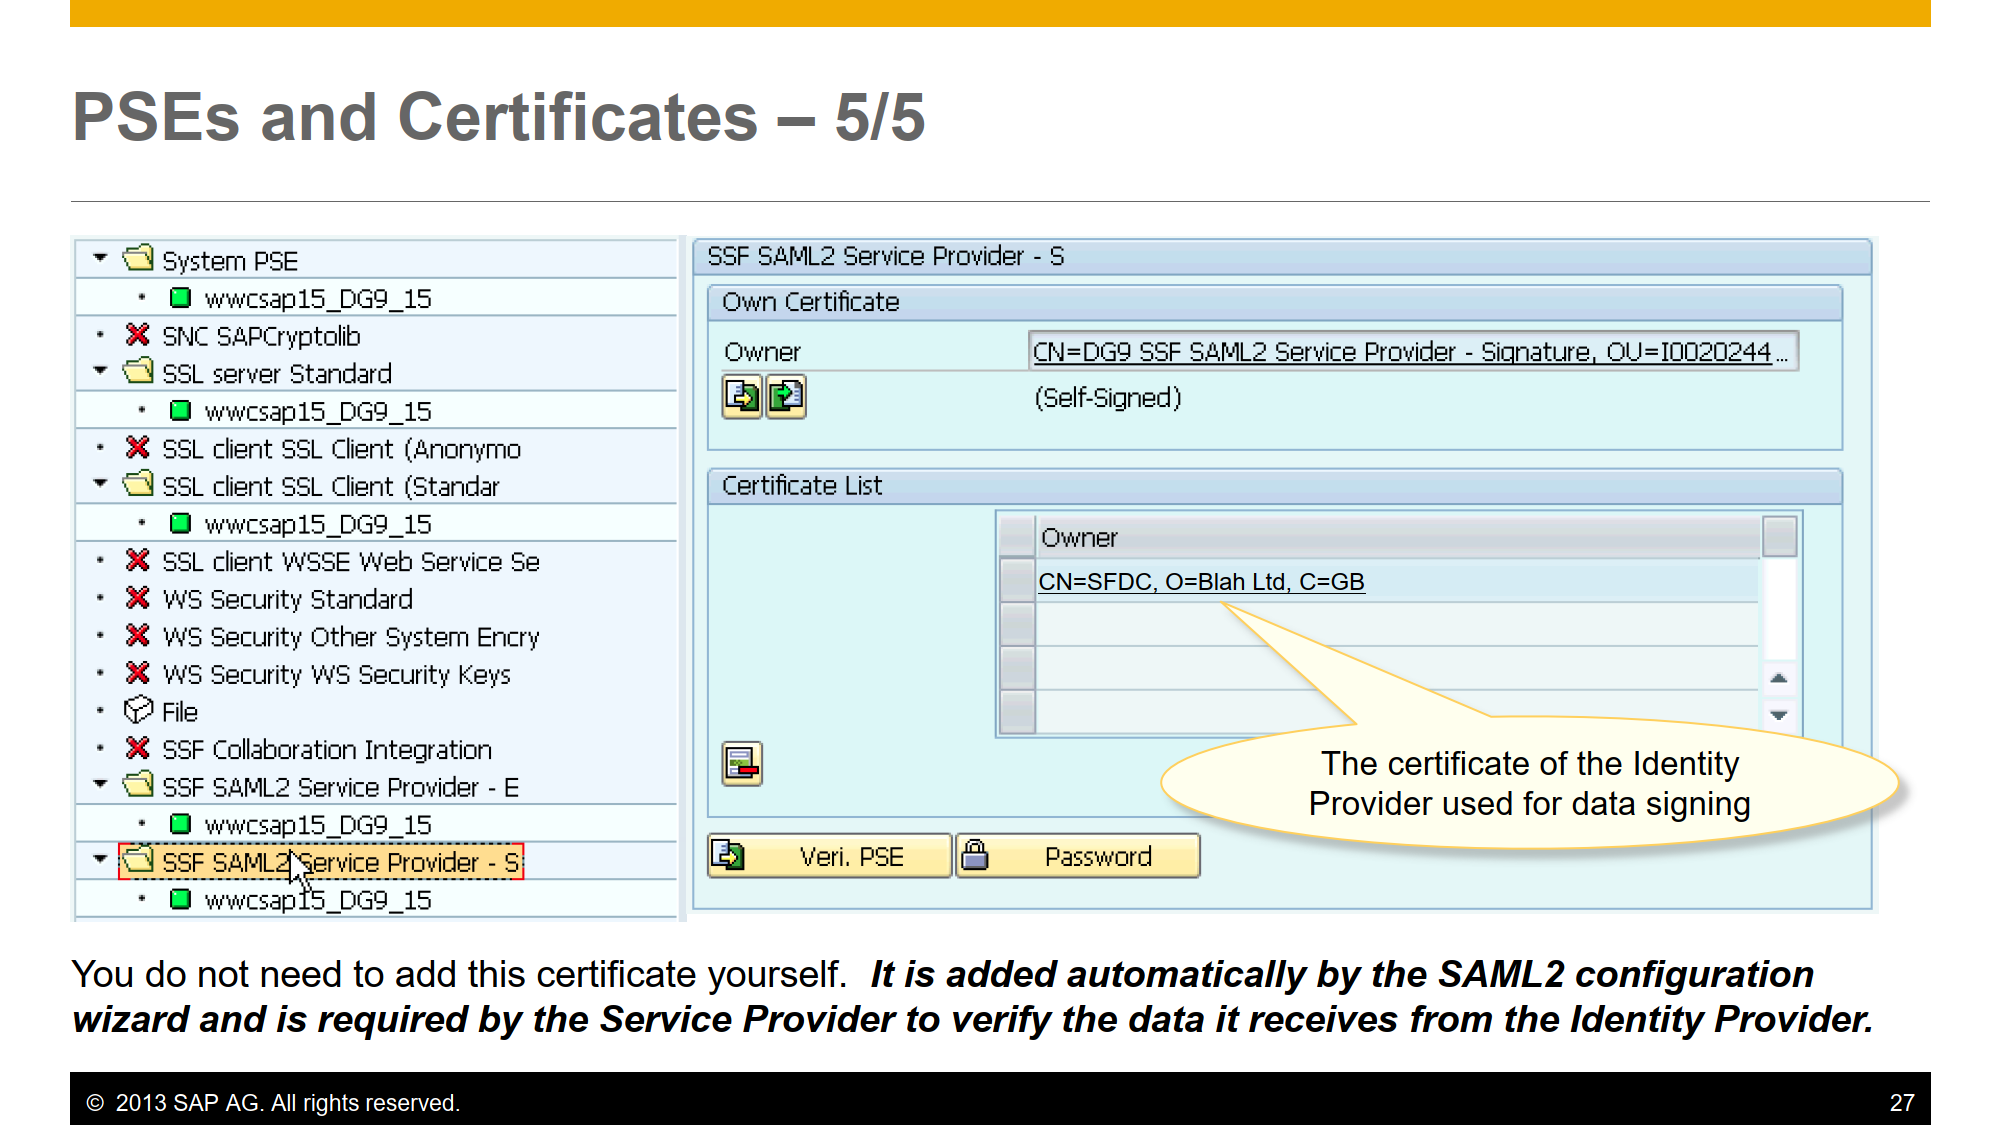The height and width of the screenshot is (1125, 2001).
Task: Click green square under SSL Client (Standar
Action: point(180,523)
